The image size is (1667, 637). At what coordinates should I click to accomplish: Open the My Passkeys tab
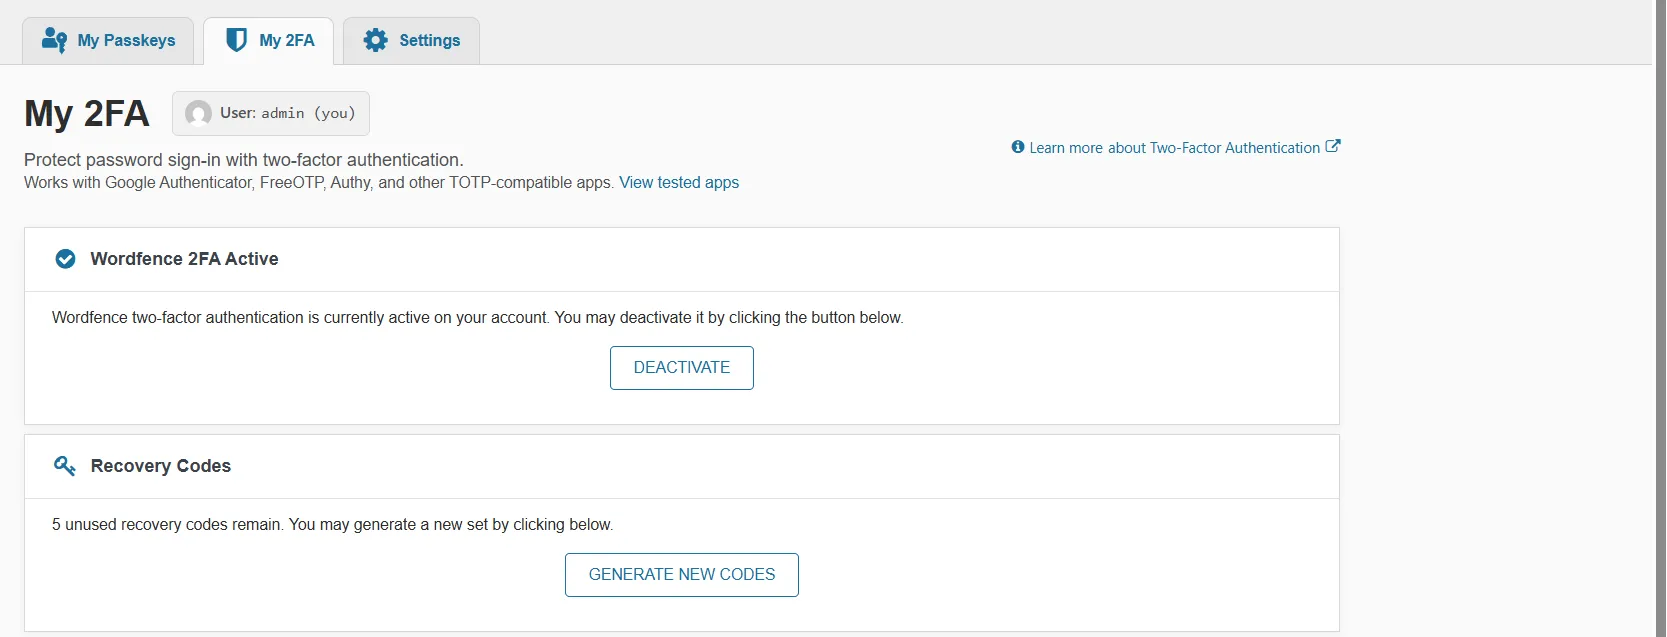click(x=108, y=40)
